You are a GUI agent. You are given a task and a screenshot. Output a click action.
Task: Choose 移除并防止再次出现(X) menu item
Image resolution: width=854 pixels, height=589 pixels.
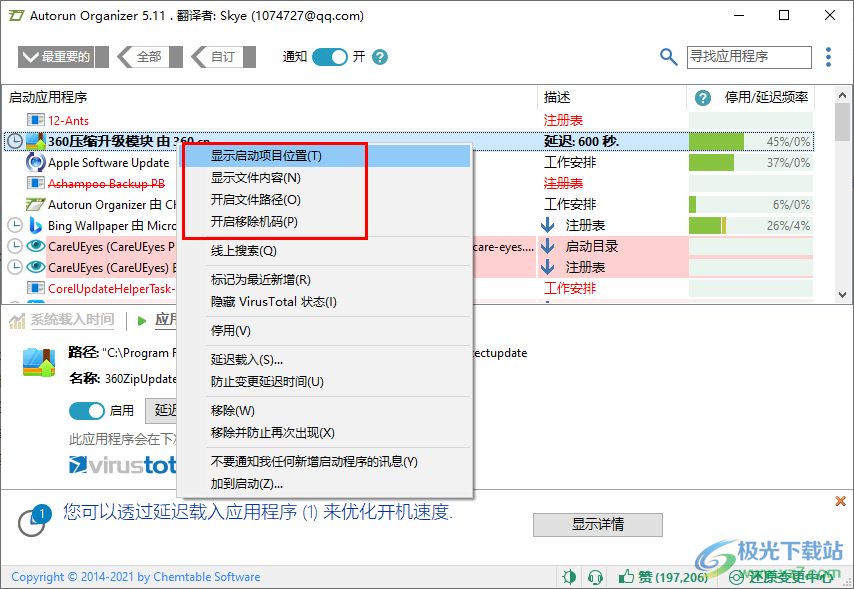[325, 433]
